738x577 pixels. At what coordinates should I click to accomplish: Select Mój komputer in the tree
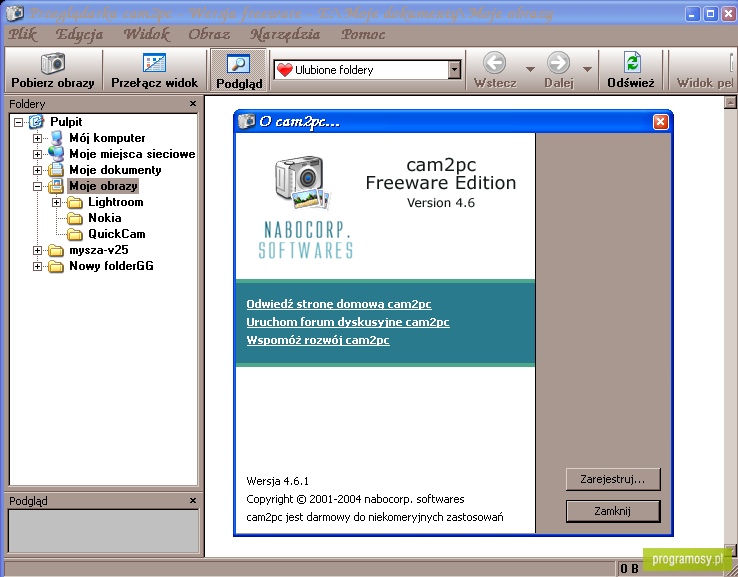[107, 138]
